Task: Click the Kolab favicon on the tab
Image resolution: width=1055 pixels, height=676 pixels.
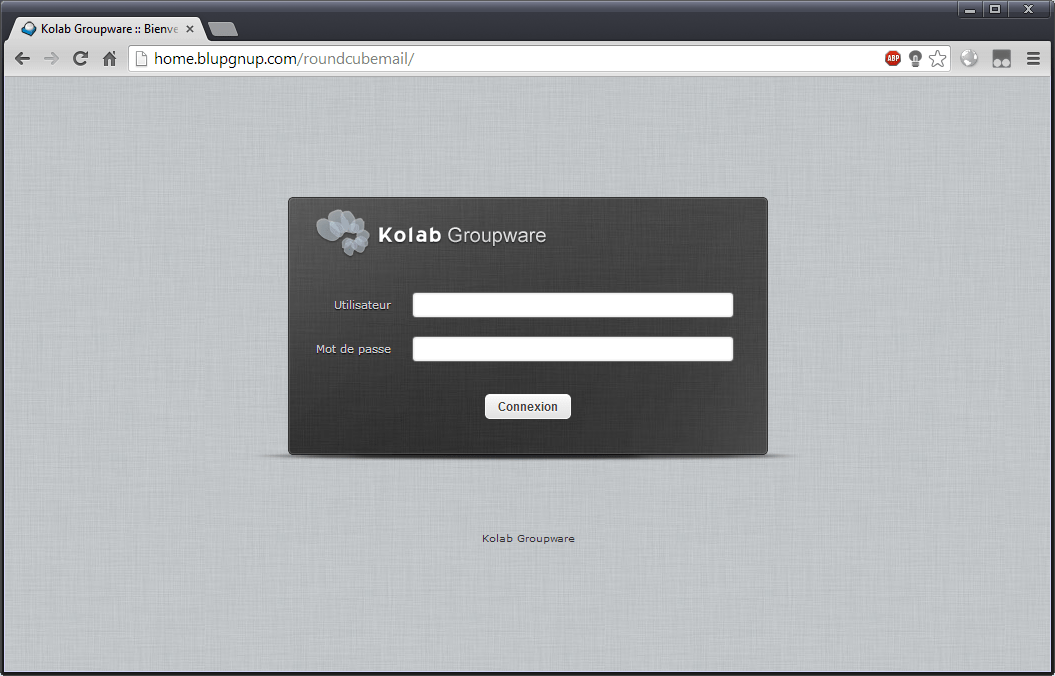Action: 28,29
